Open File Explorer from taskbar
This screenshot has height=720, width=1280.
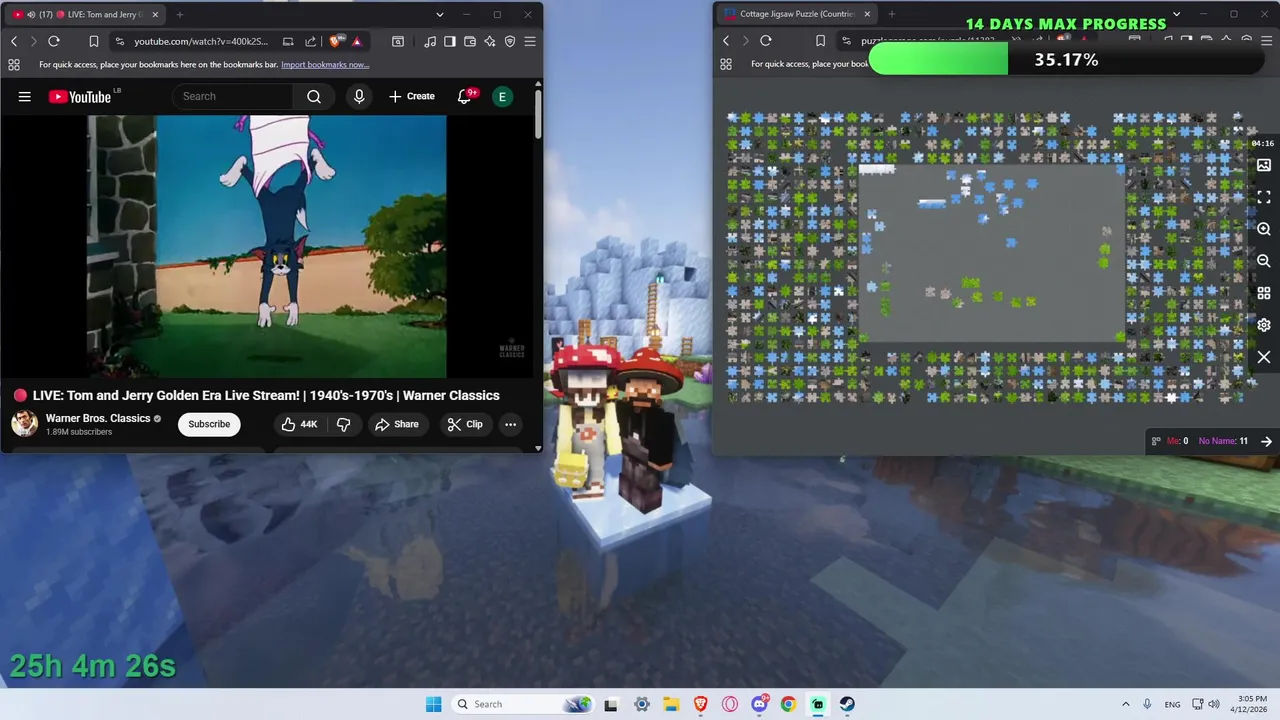click(671, 704)
